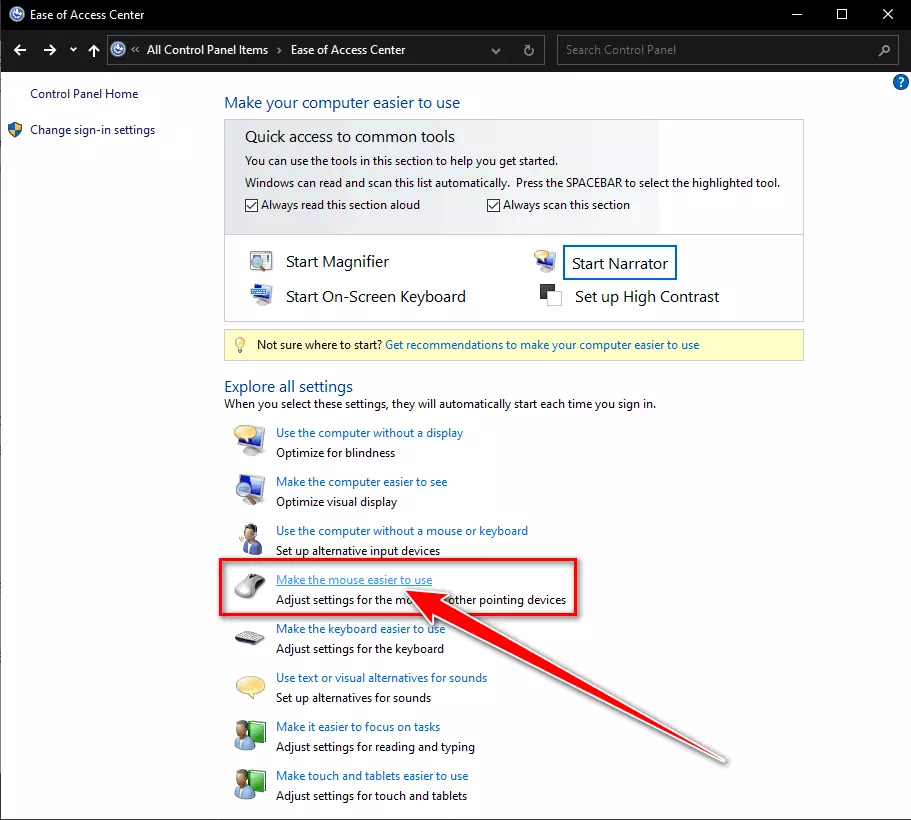Go up one level with the Up arrow
Screen dimensions: 911x820
[x=94, y=50]
